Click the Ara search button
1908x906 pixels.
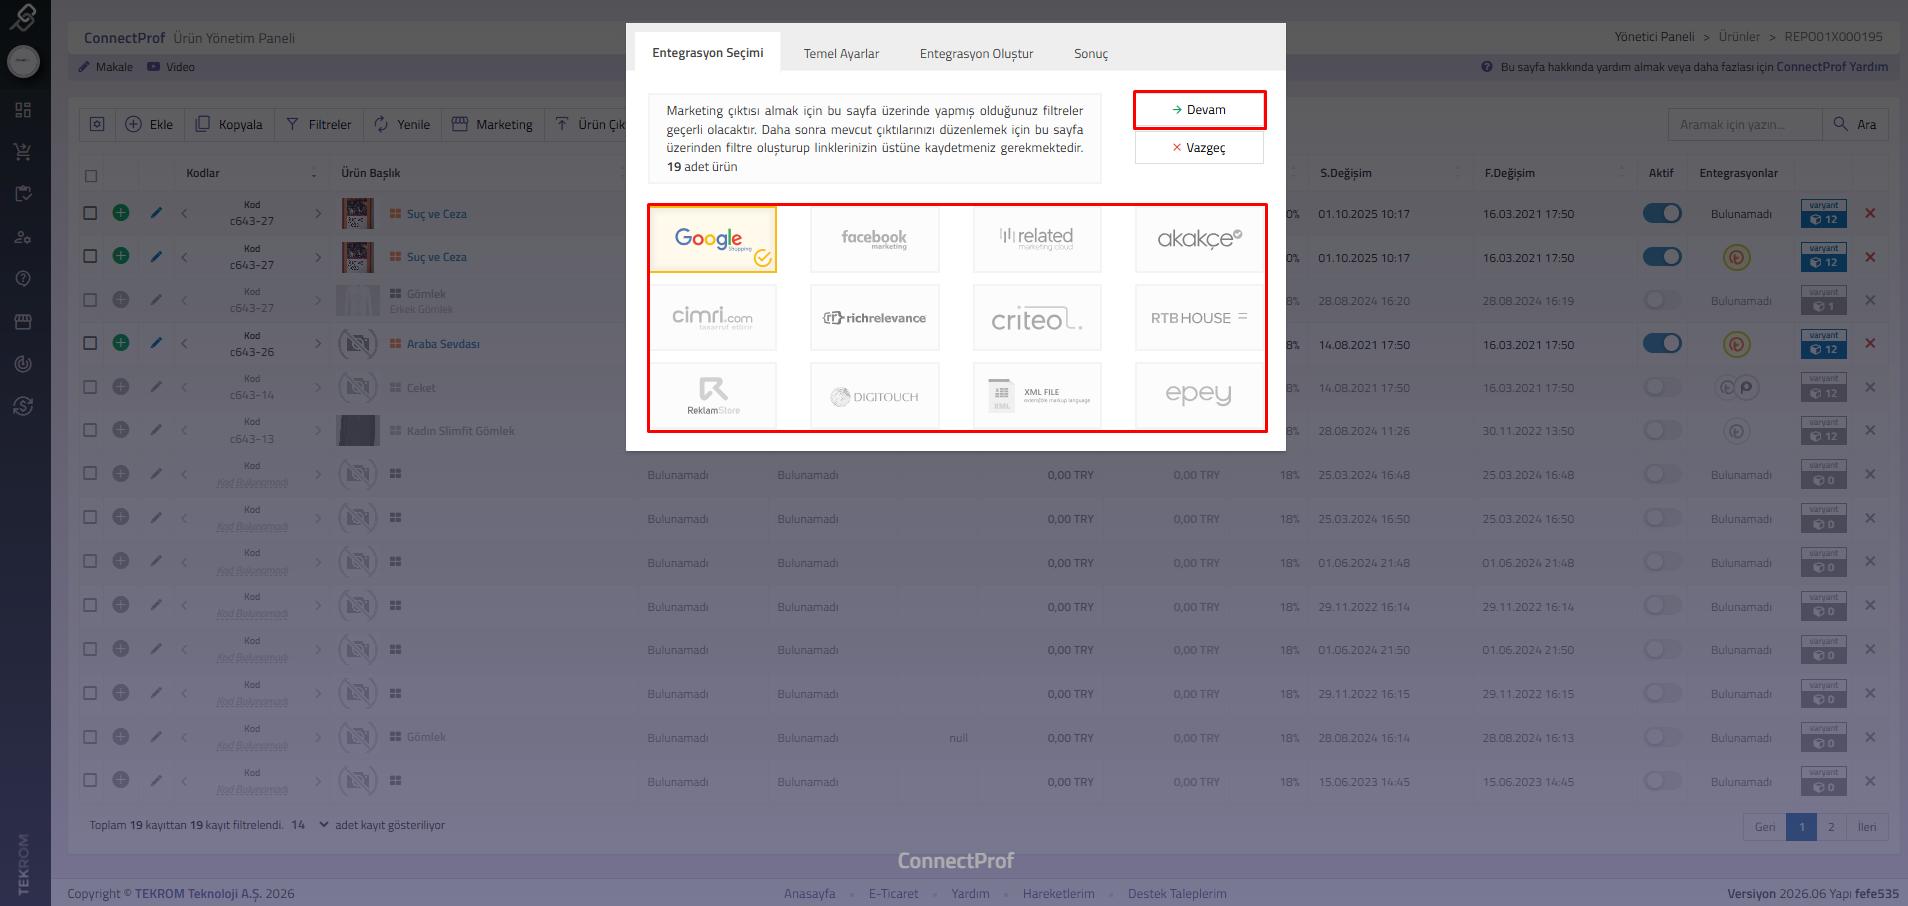(1855, 124)
